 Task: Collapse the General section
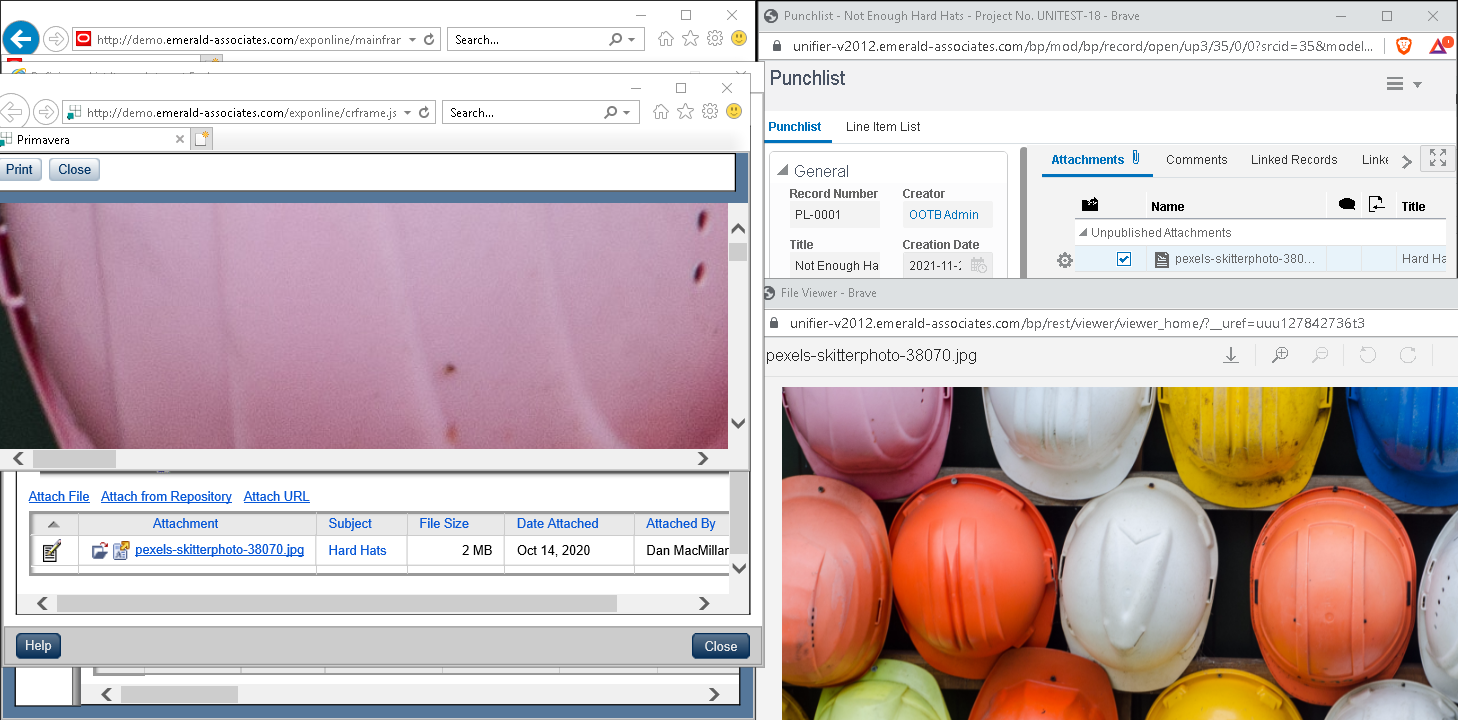coord(782,171)
